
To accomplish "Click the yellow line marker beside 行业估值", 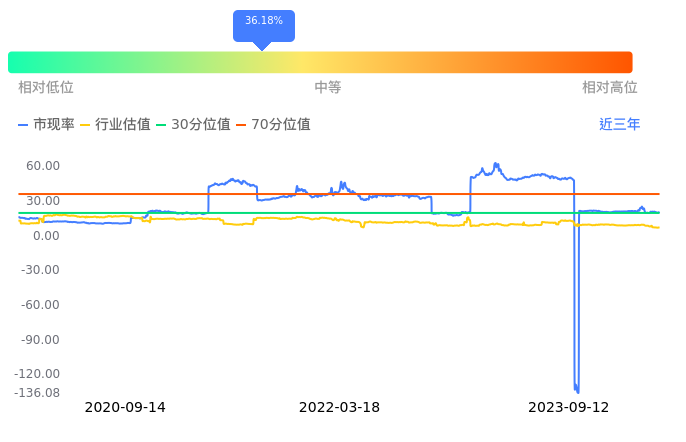I will [85, 125].
